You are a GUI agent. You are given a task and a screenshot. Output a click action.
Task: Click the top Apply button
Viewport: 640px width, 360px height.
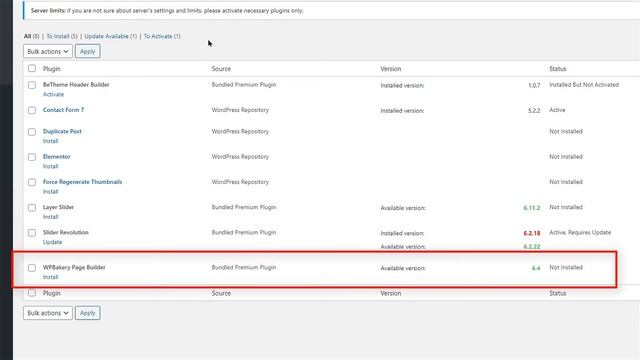coord(88,51)
